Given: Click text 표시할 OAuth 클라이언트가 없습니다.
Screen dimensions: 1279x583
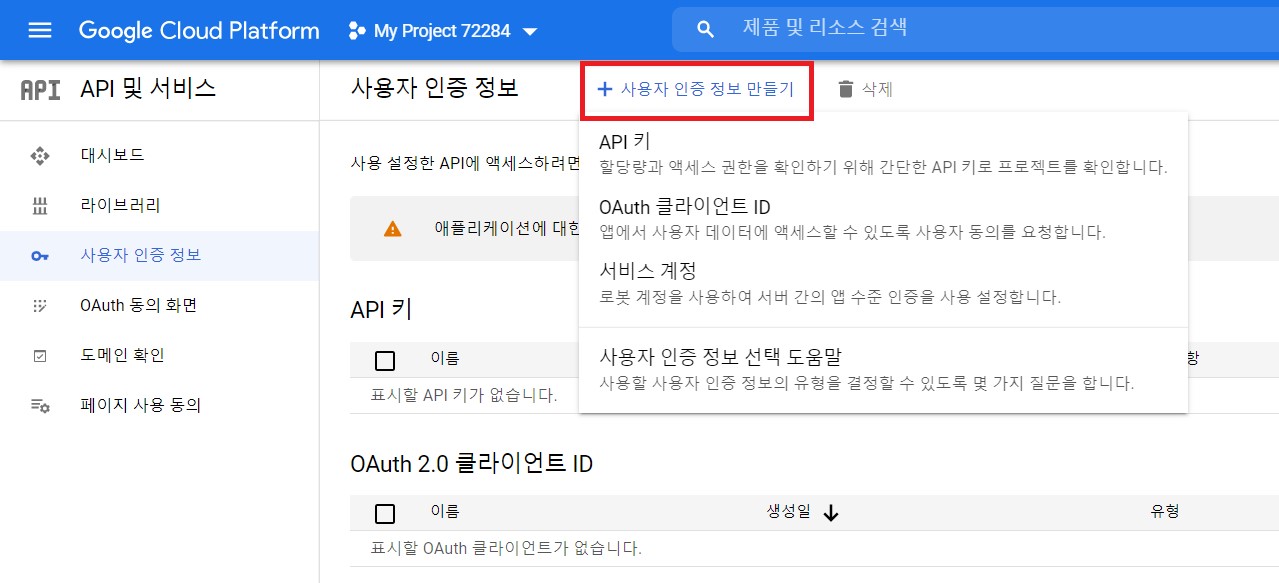Looking at the screenshot, I should click(x=506, y=548).
